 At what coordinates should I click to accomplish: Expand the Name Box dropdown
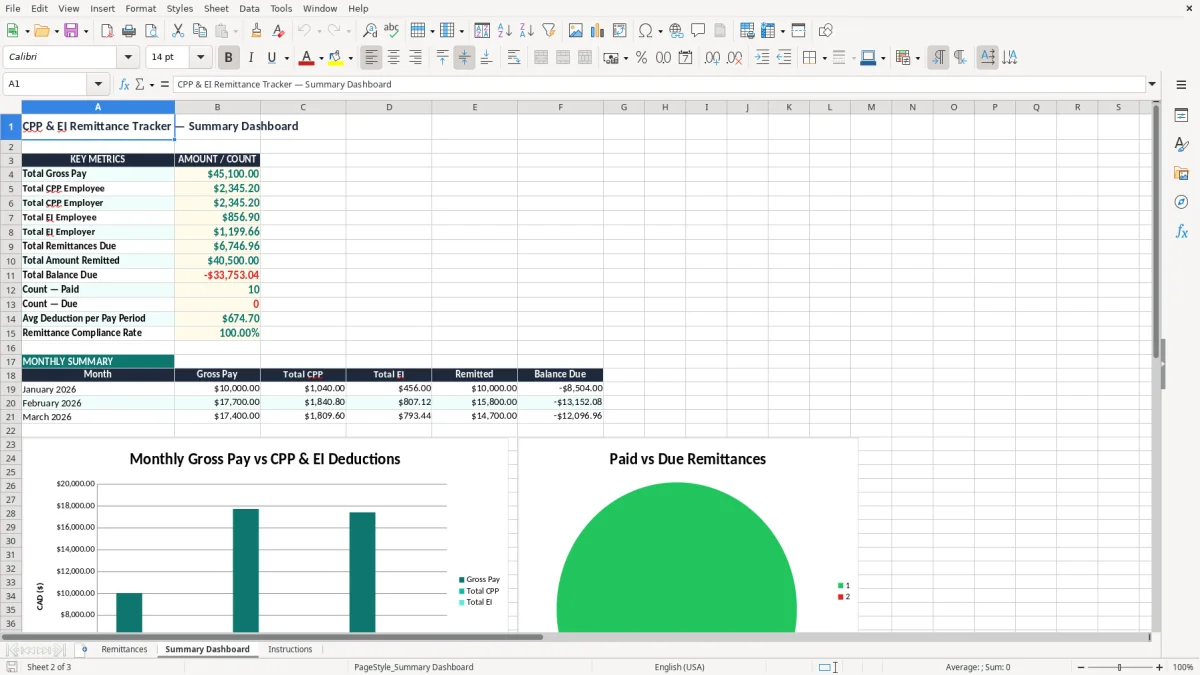pos(98,84)
